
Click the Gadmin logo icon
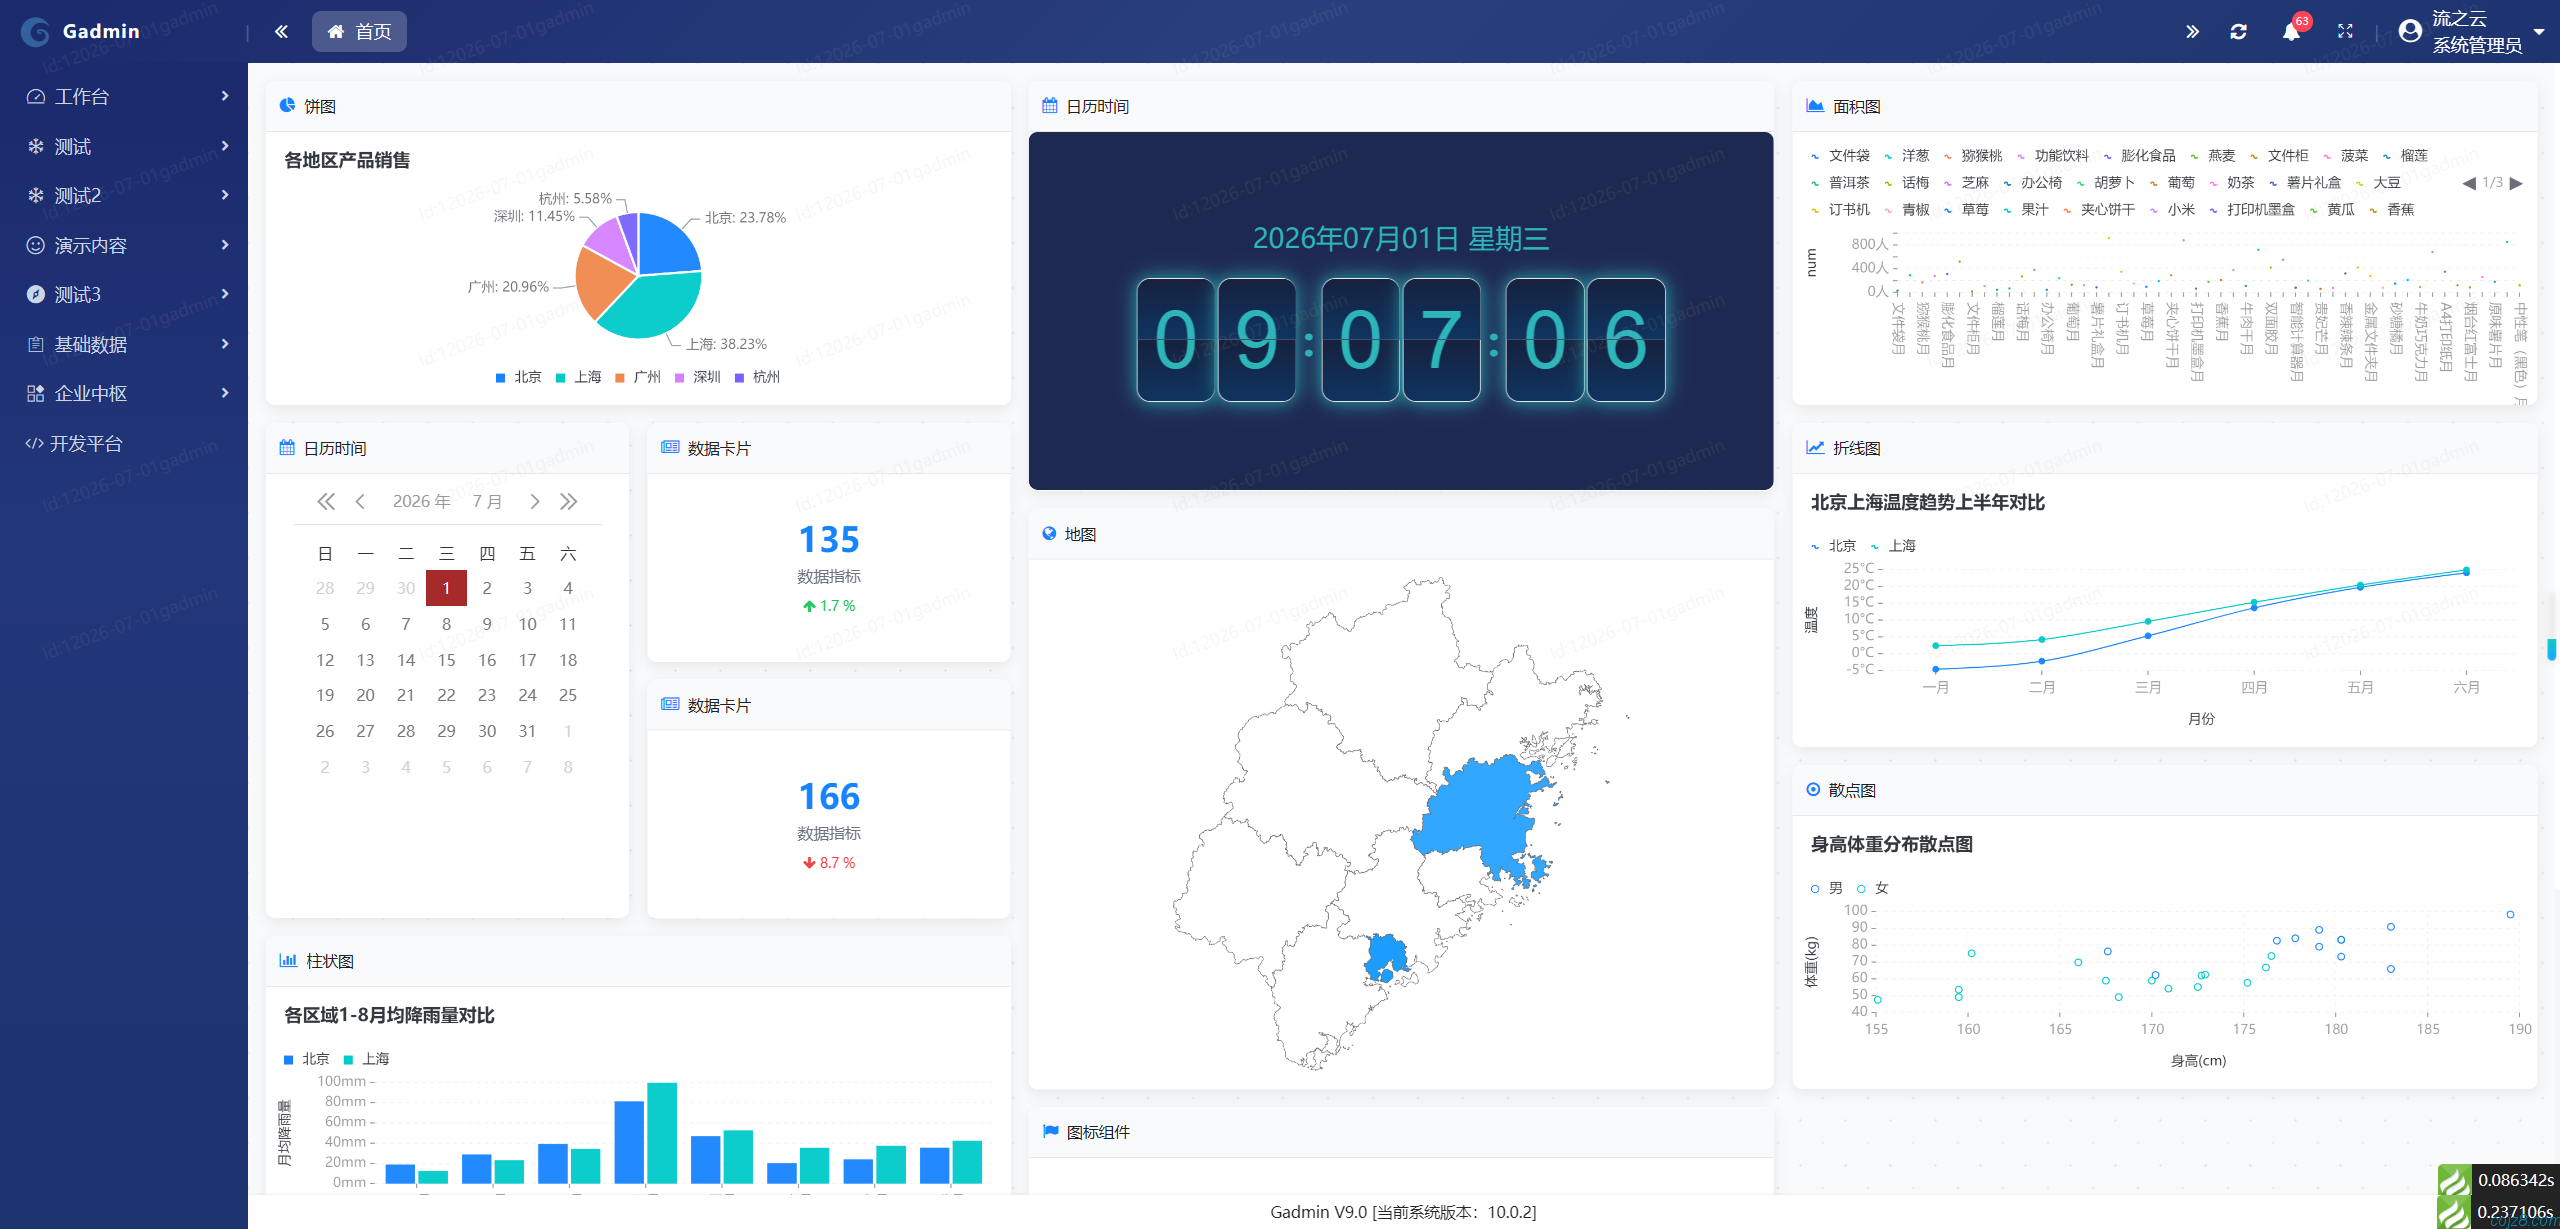pyautogui.click(x=35, y=32)
